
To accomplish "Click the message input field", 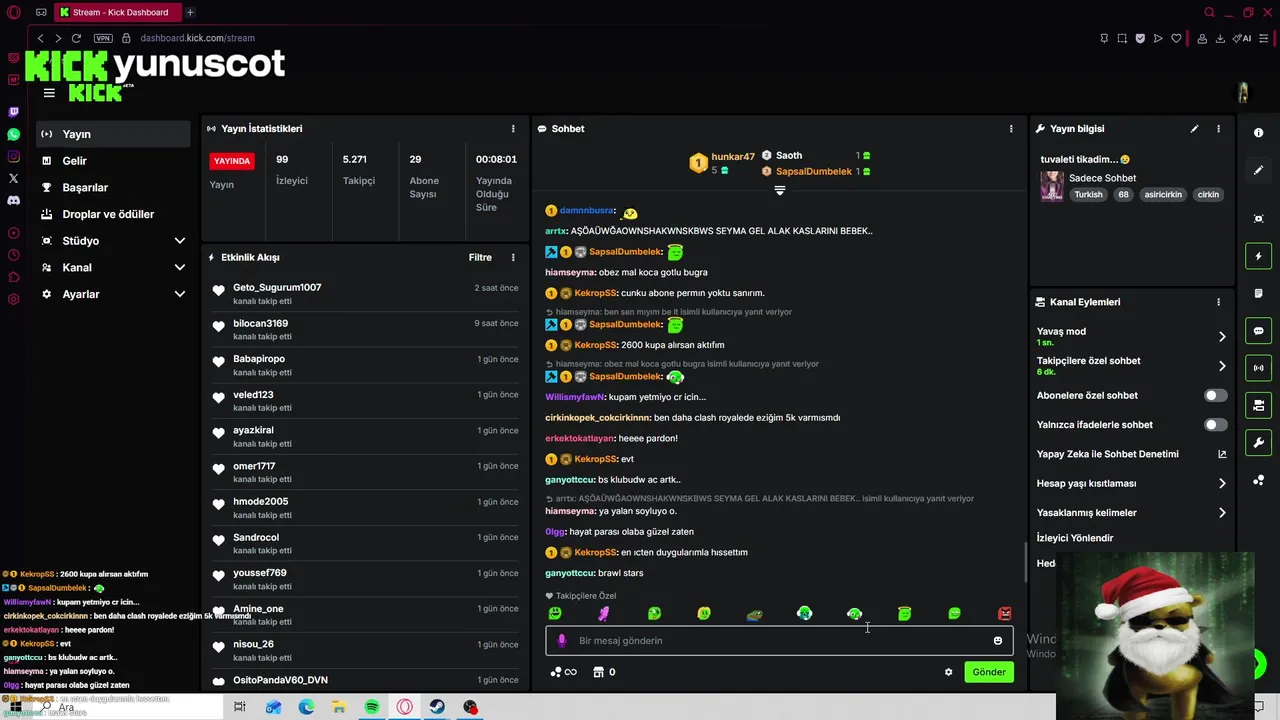I will point(779,641).
